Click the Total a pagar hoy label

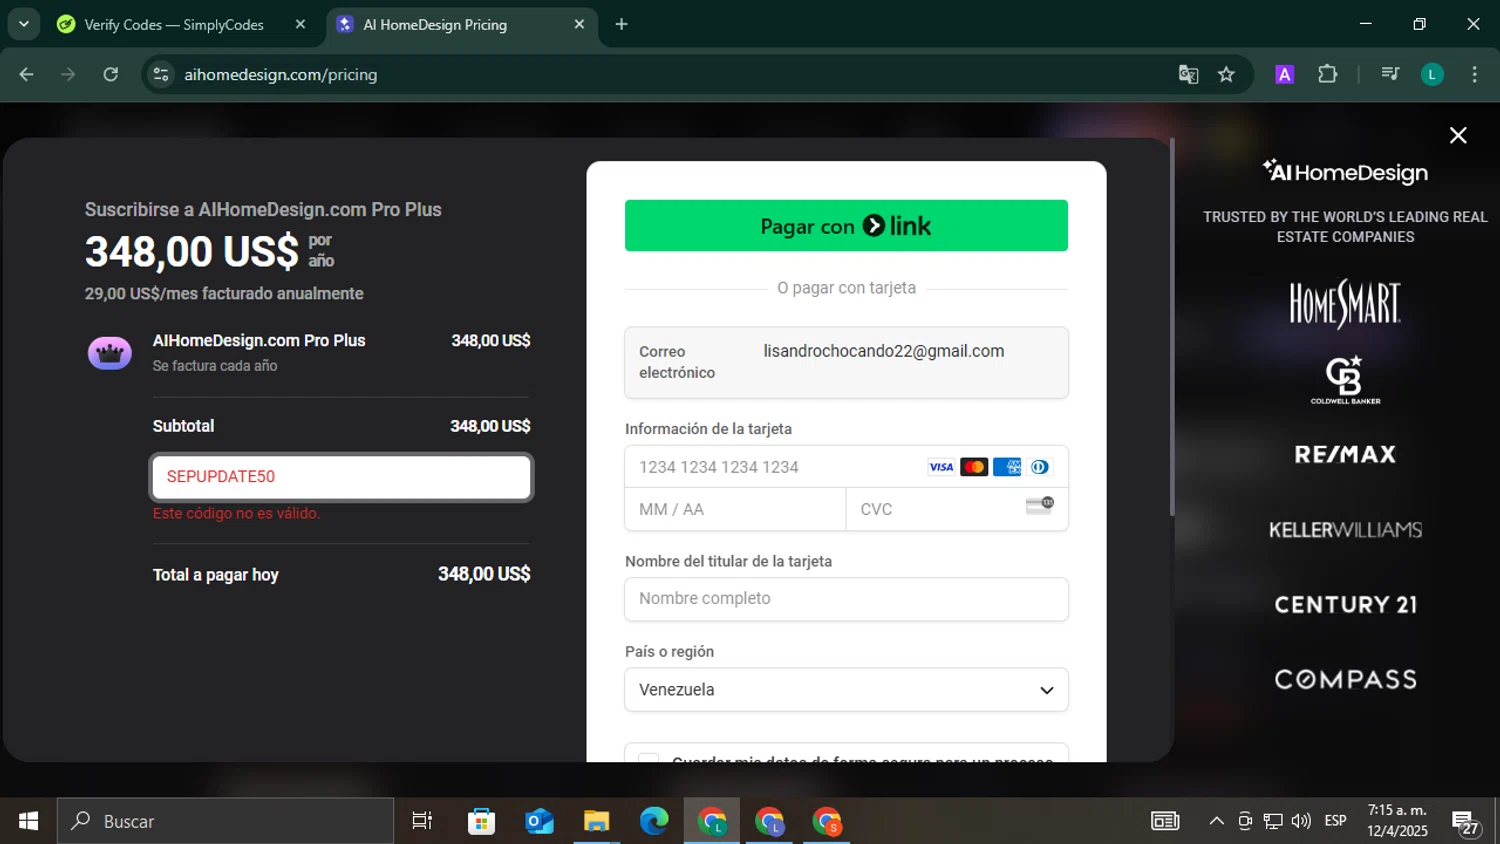tap(215, 575)
